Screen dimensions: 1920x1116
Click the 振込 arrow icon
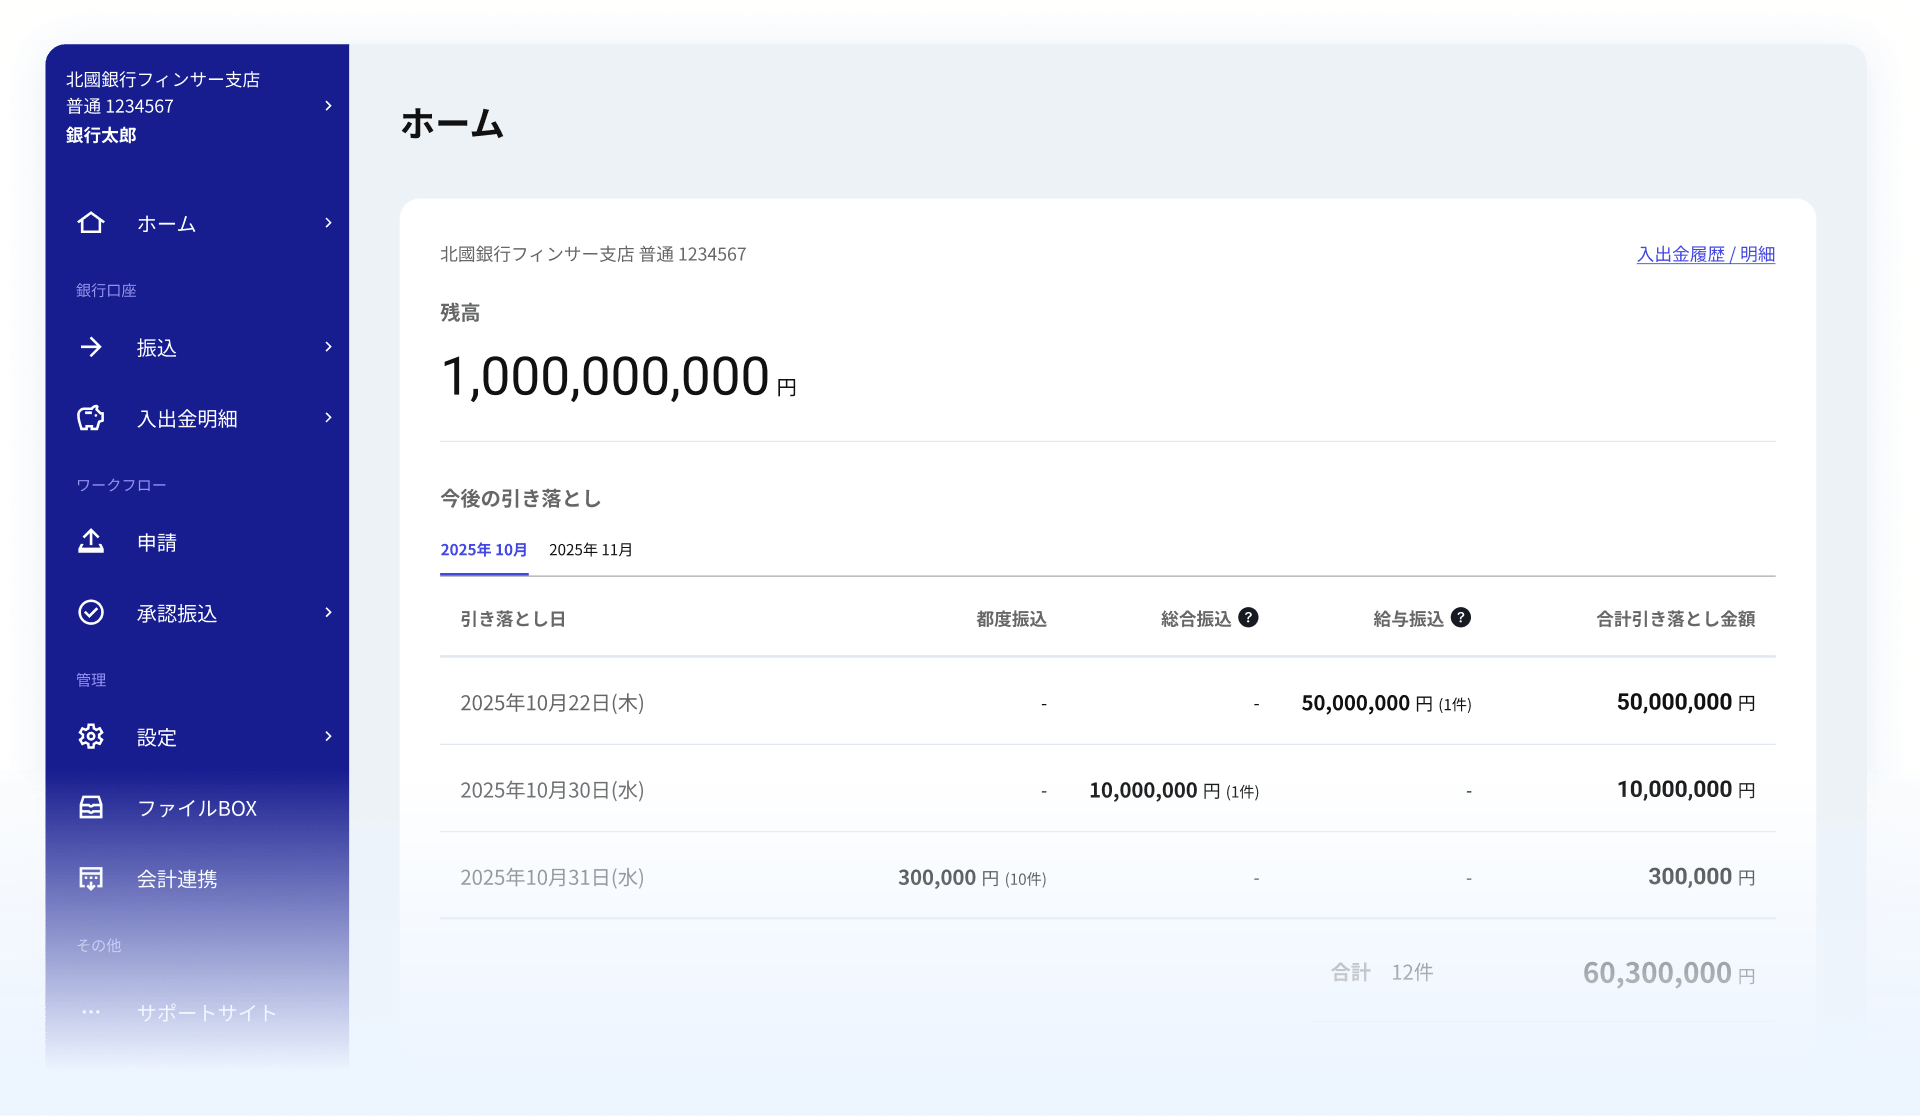pyautogui.click(x=91, y=347)
